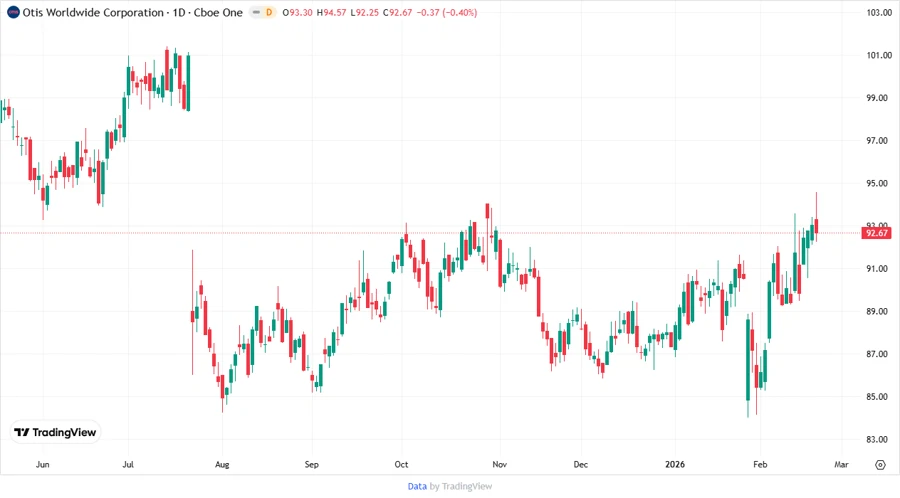Click the low value L92.25
The width and height of the screenshot is (900, 498).
click(x=364, y=12)
